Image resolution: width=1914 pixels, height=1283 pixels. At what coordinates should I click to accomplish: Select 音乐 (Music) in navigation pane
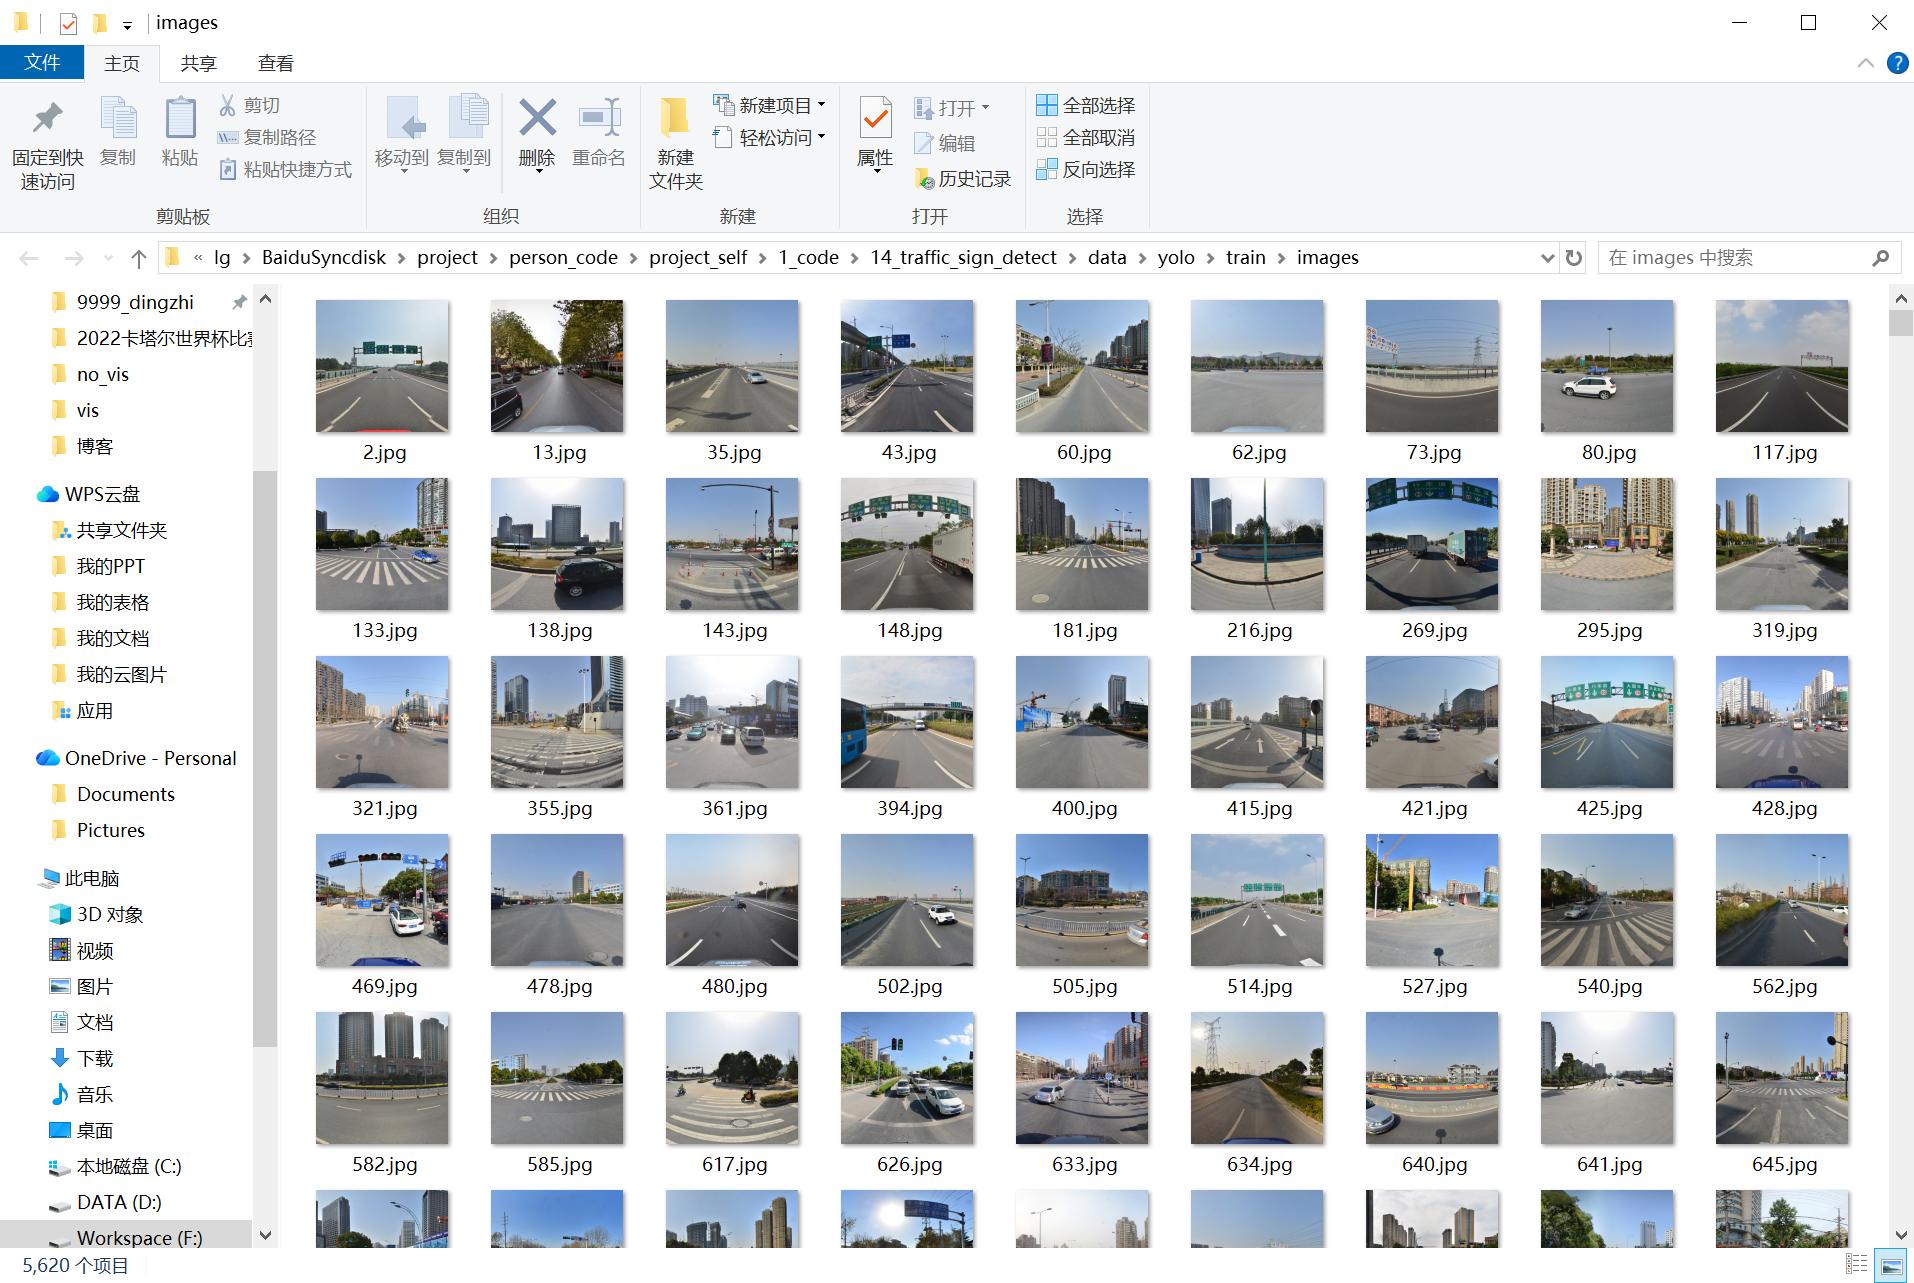95,1094
